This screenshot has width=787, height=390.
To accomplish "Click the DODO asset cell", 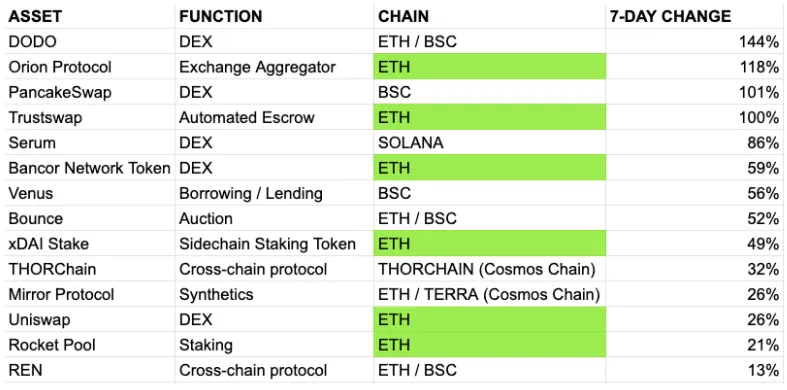I will coord(89,42).
